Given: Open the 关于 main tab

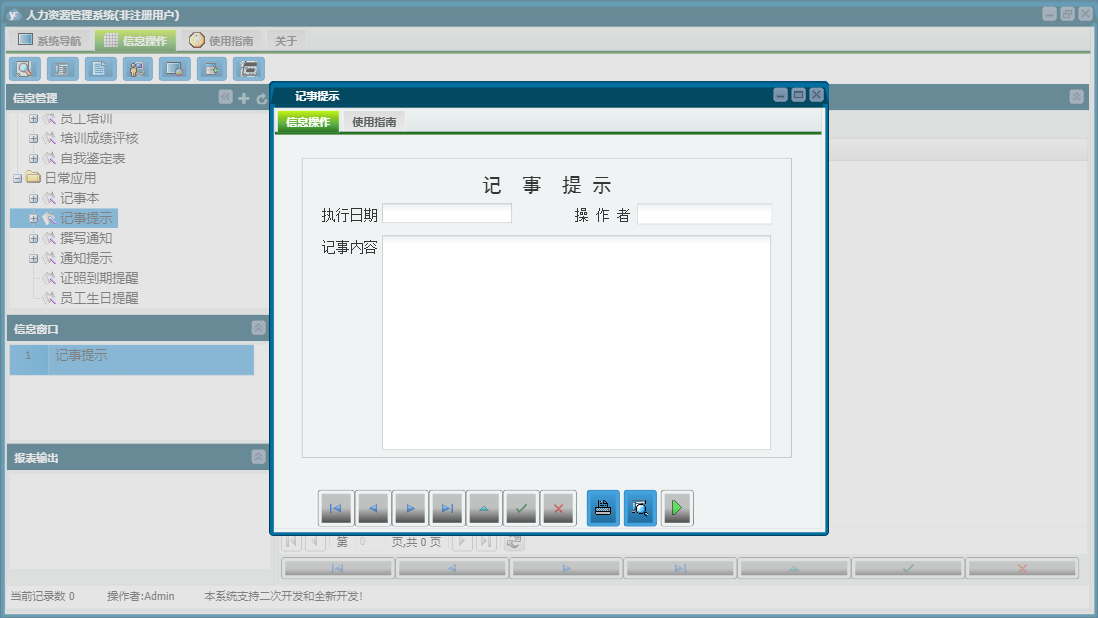Looking at the screenshot, I should coord(286,41).
